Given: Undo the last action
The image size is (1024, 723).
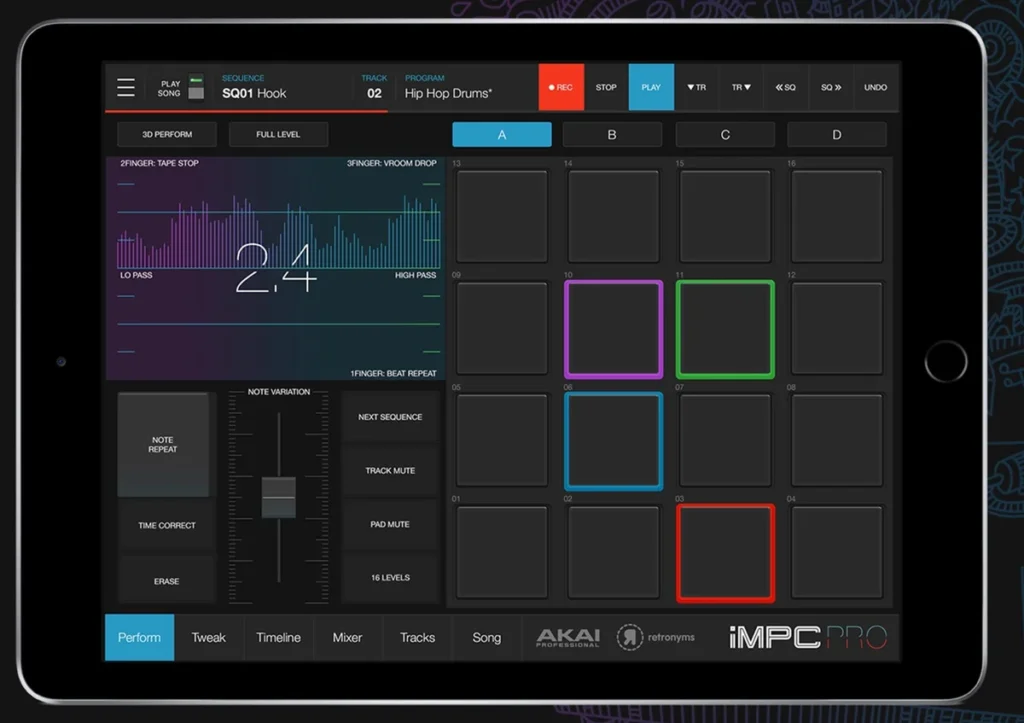Looking at the screenshot, I should (x=876, y=87).
